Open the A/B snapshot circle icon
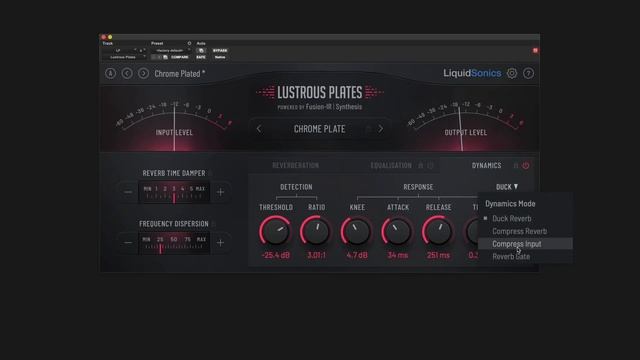640x360 pixels. click(x=111, y=73)
